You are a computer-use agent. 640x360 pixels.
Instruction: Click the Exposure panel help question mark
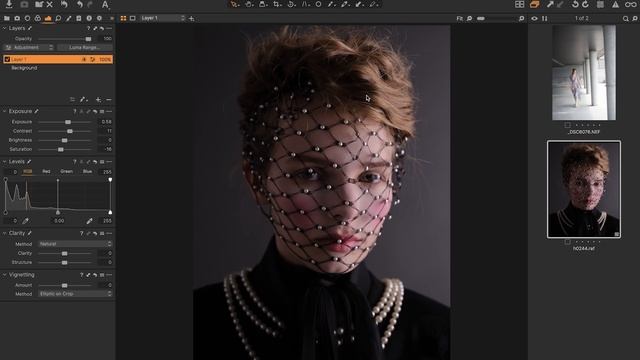pyautogui.click(x=74, y=111)
